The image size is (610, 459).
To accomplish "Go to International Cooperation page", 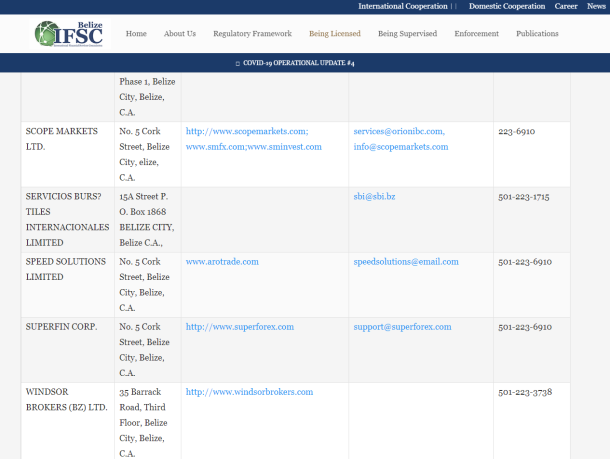I will [403, 6].
